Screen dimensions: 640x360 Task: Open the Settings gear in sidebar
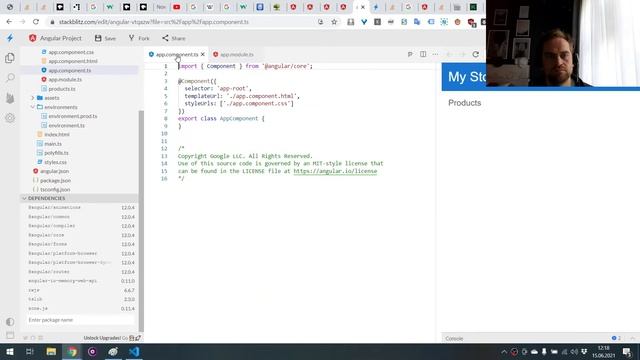pyautogui.click(x=10, y=118)
